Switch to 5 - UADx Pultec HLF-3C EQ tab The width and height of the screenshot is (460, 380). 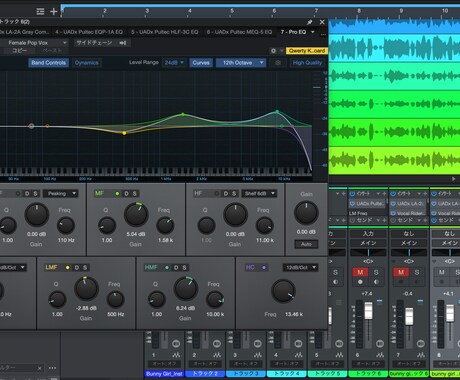[165, 32]
